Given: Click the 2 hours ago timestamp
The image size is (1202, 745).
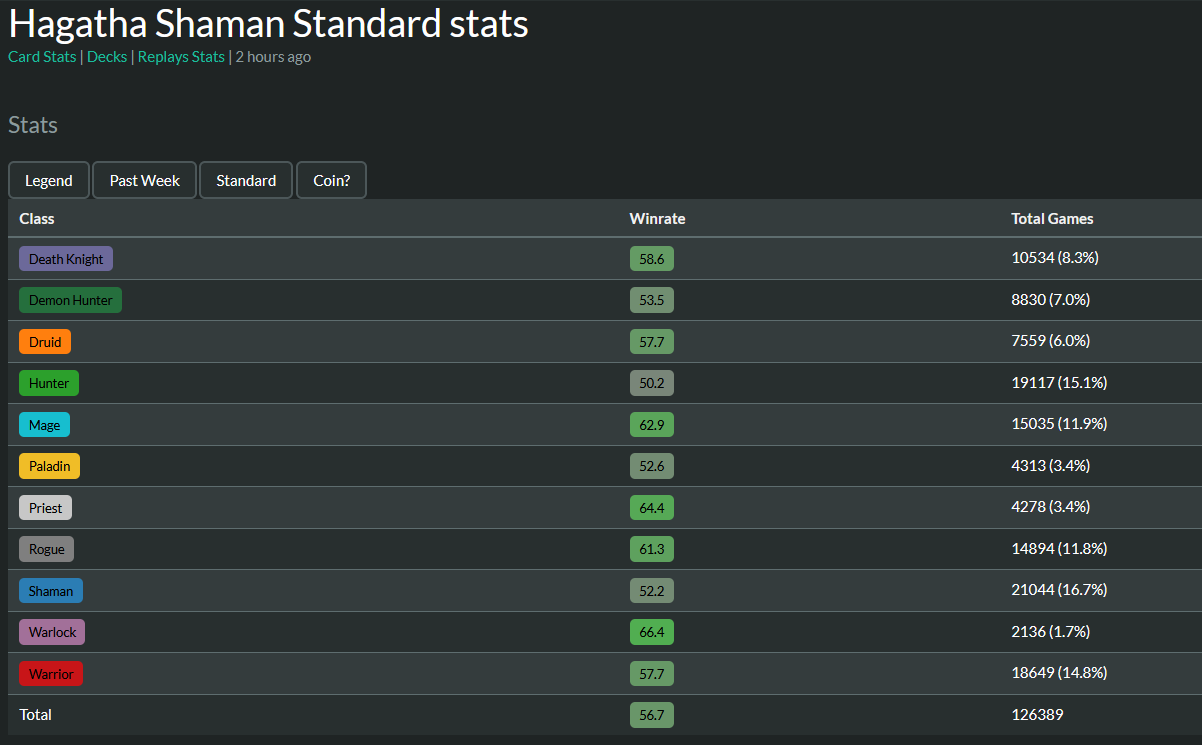Looking at the screenshot, I should coord(273,57).
